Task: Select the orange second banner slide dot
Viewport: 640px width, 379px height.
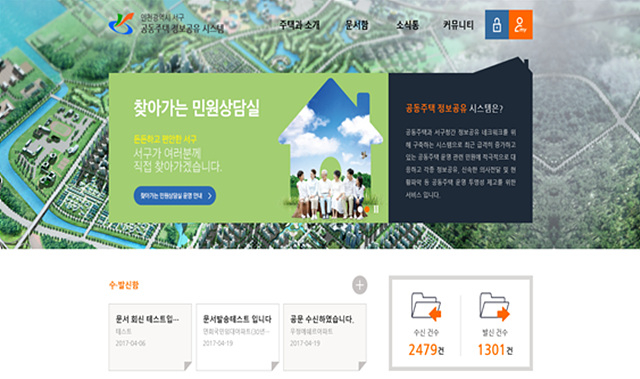Action: pos(367,209)
